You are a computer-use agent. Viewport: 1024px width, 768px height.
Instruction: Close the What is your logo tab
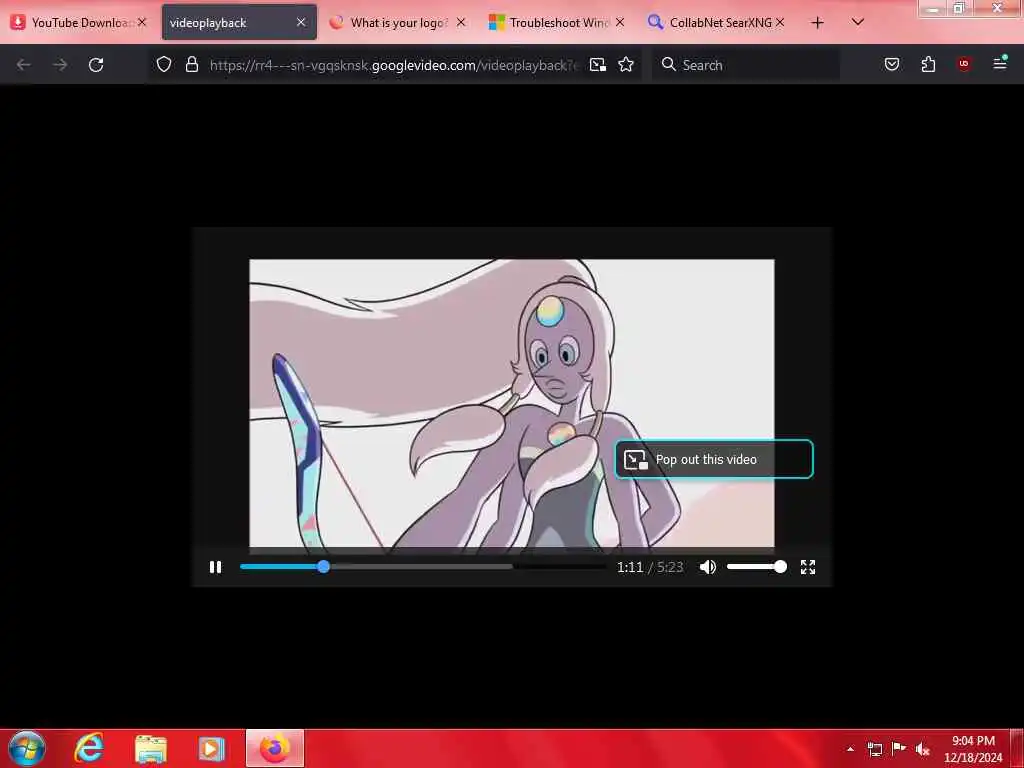coord(461,22)
